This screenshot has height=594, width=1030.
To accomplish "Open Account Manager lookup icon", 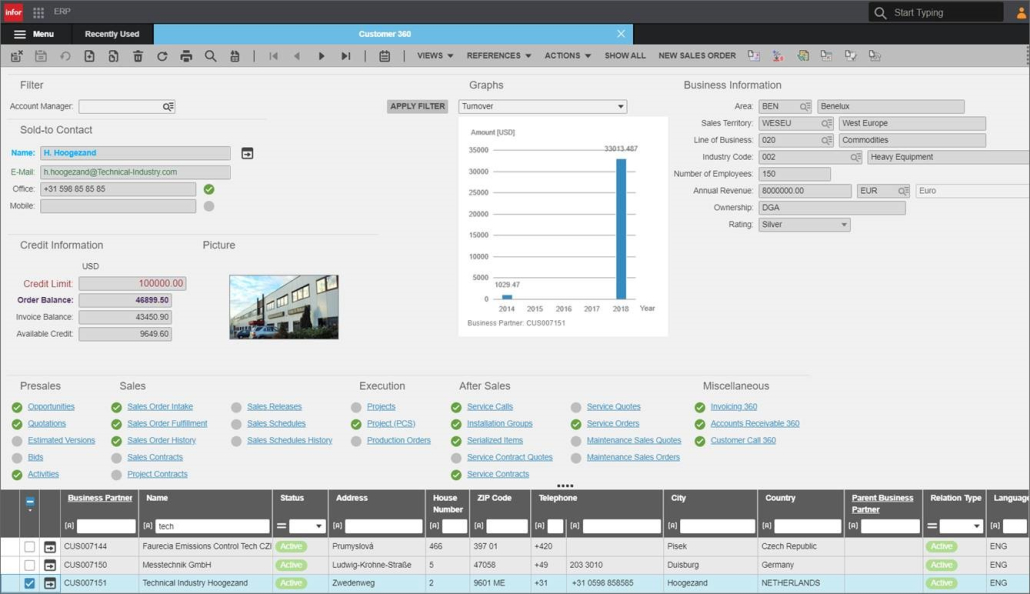I will coord(168,106).
